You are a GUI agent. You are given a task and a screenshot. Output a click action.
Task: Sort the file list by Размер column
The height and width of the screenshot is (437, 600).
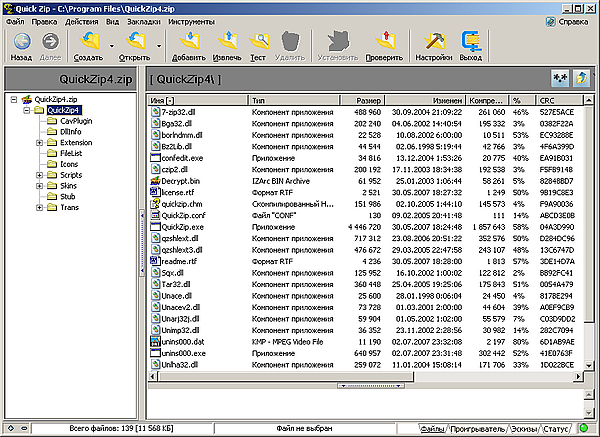(x=367, y=101)
